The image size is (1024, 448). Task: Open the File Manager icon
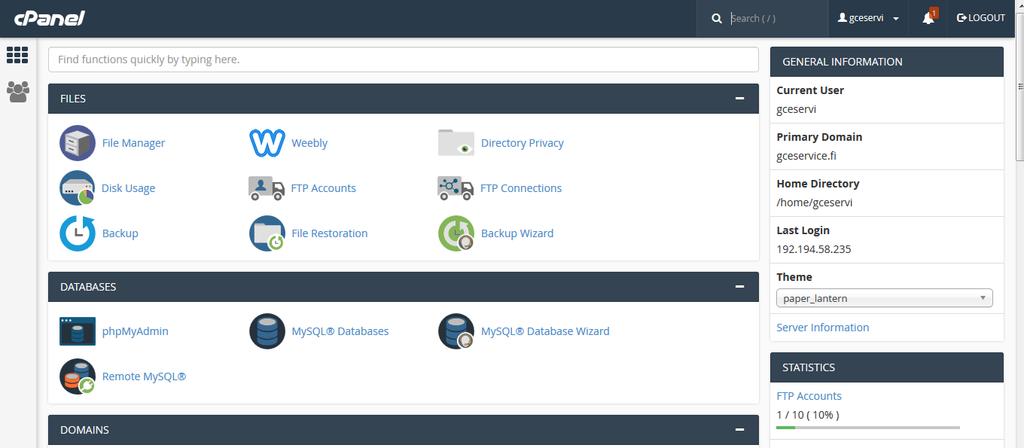pyautogui.click(x=77, y=143)
